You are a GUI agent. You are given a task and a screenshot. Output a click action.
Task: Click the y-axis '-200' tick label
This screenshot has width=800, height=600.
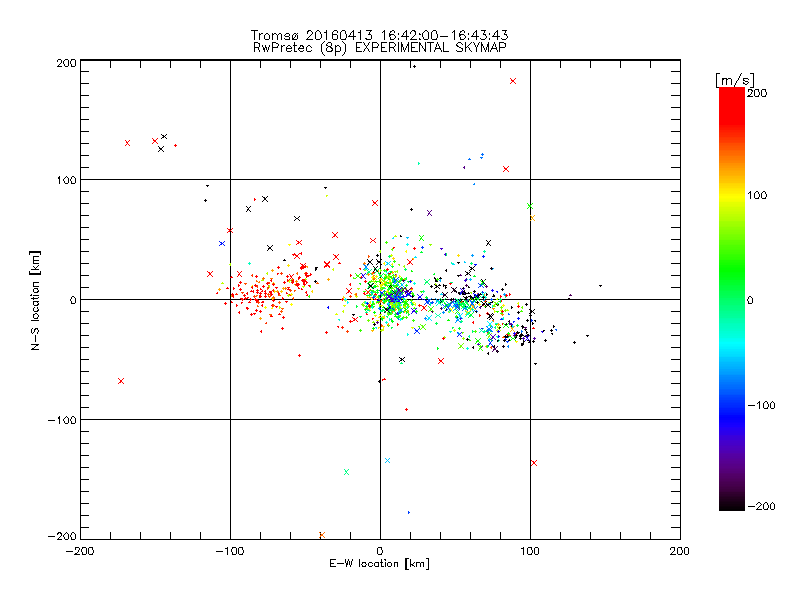pyautogui.click(x=62, y=536)
